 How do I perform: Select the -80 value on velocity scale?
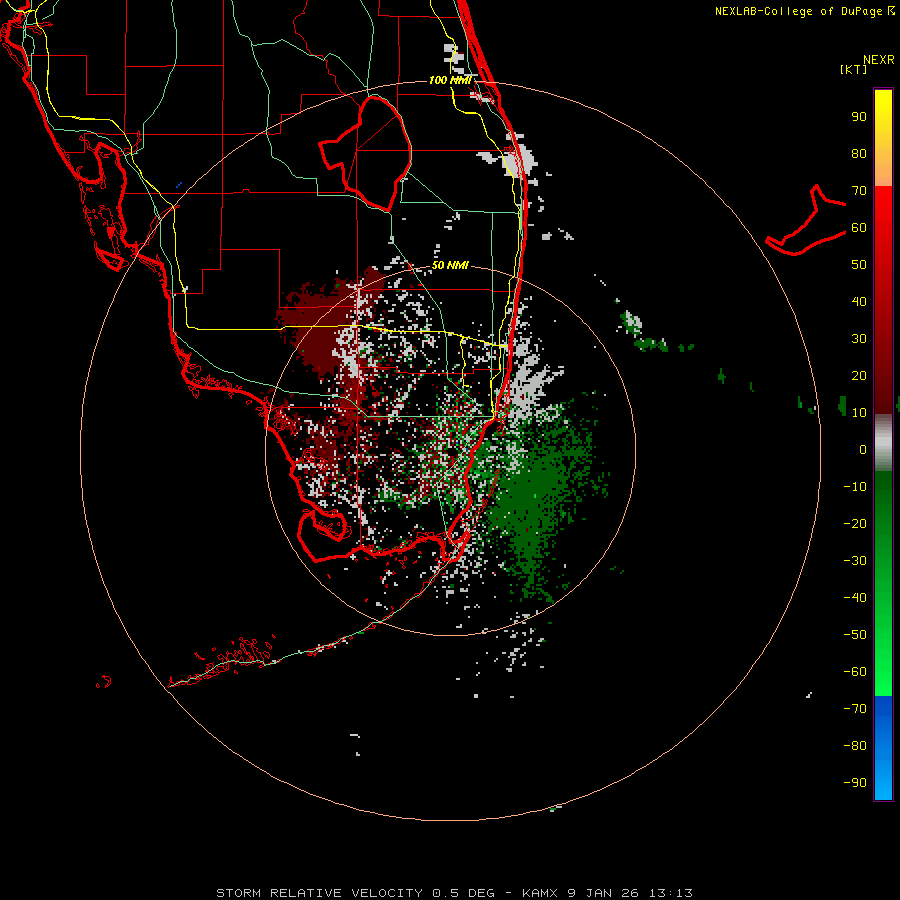855,746
